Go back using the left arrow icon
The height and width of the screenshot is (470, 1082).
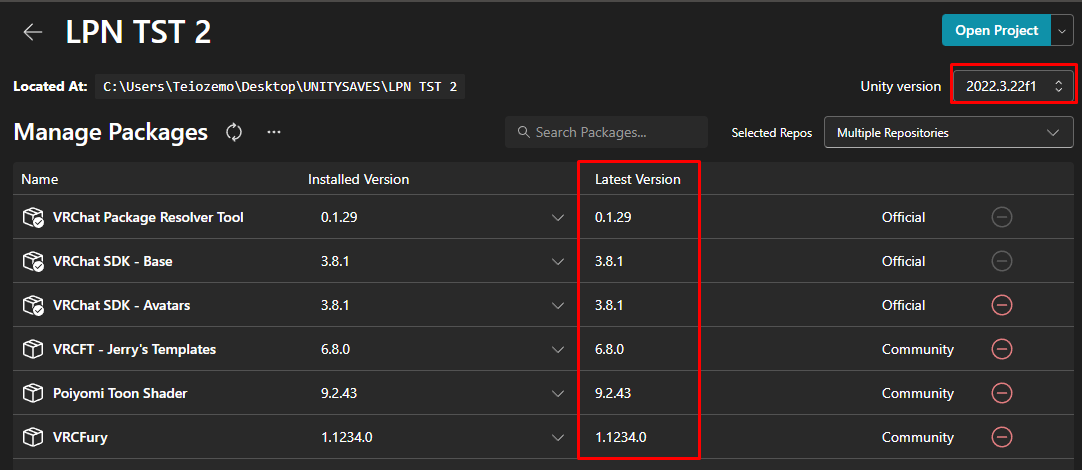click(x=32, y=32)
